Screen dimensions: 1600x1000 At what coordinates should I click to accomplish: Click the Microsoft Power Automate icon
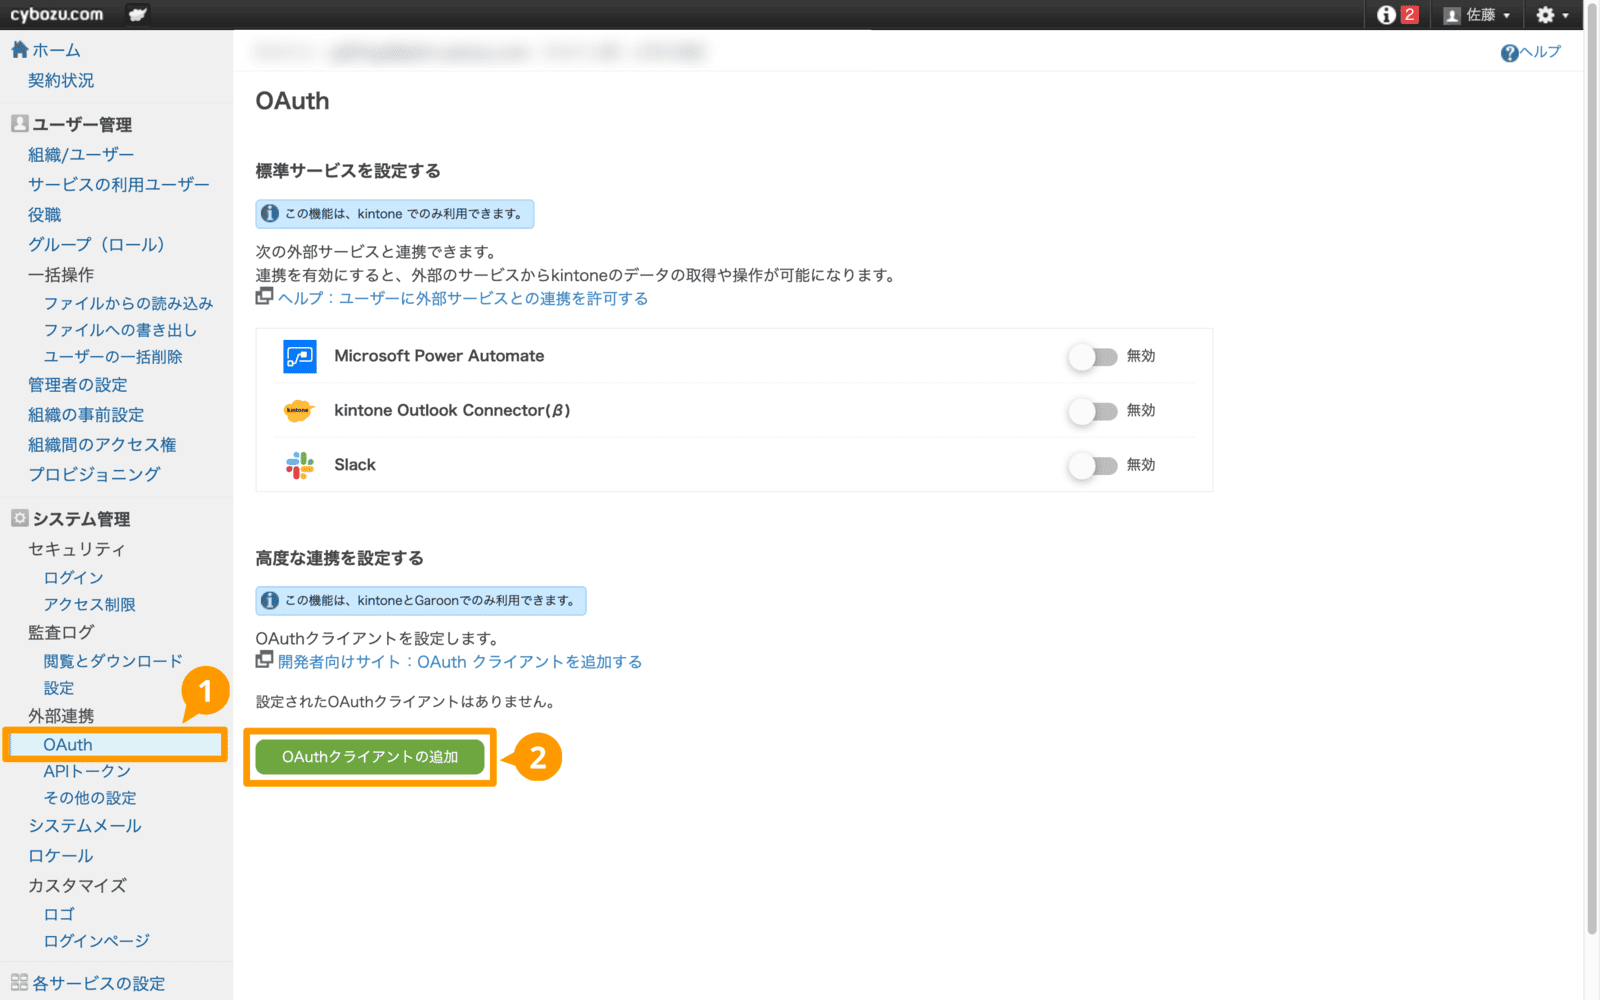tap(300, 357)
